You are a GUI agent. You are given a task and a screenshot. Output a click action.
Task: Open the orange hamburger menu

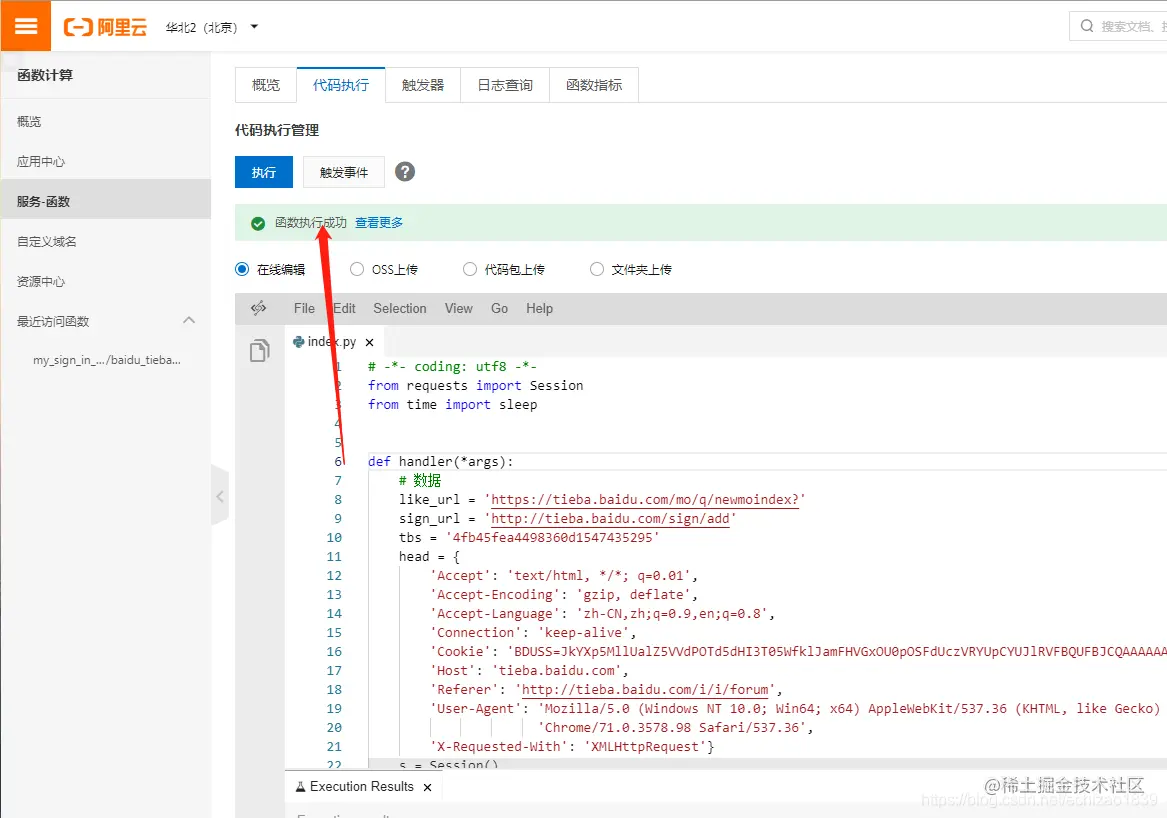[25, 26]
